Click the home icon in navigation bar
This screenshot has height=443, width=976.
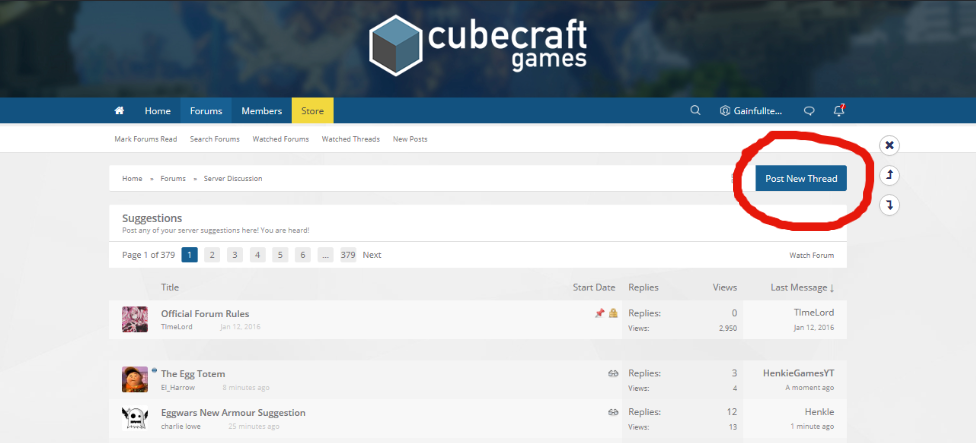tap(119, 111)
